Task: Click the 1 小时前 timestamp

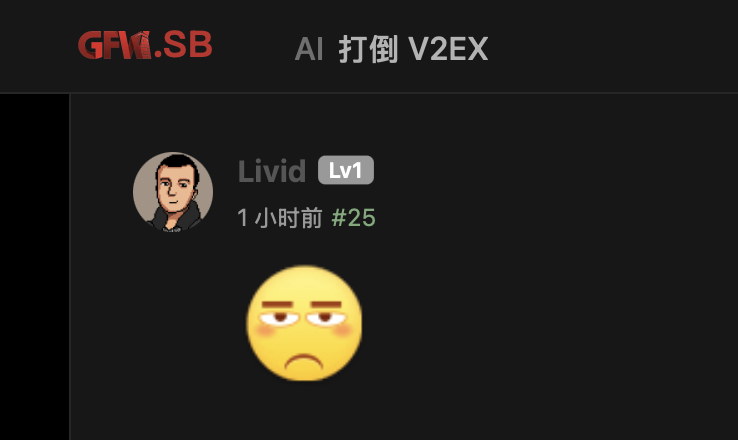Action: point(280,217)
